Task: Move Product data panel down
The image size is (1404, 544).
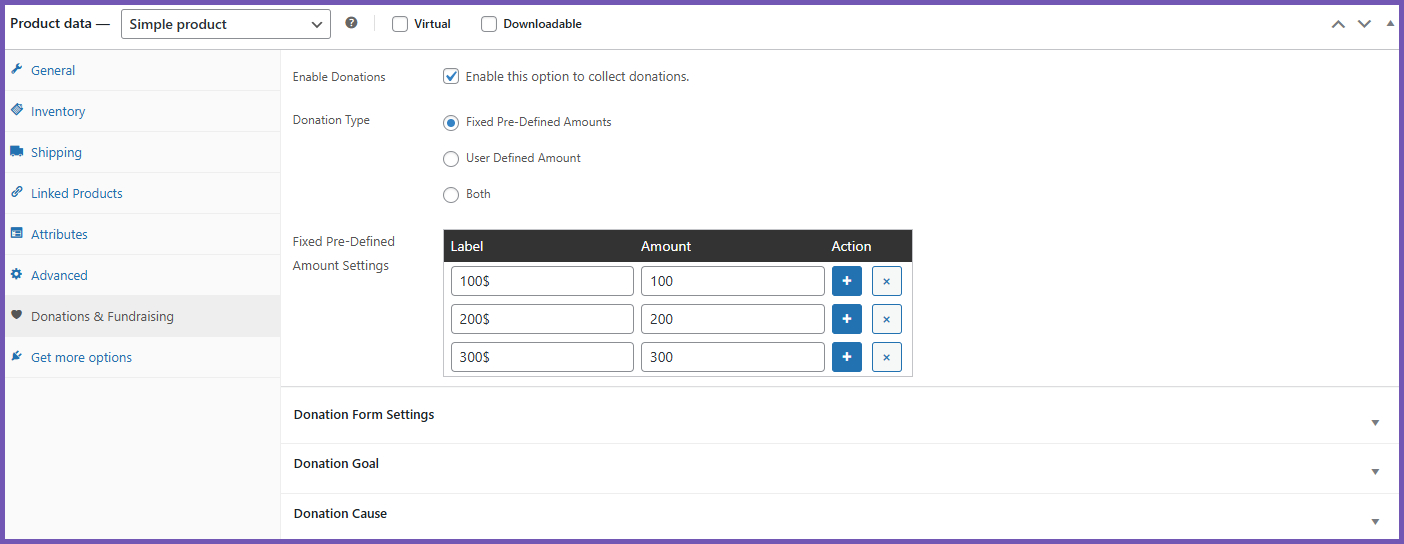Action: (1364, 24)
